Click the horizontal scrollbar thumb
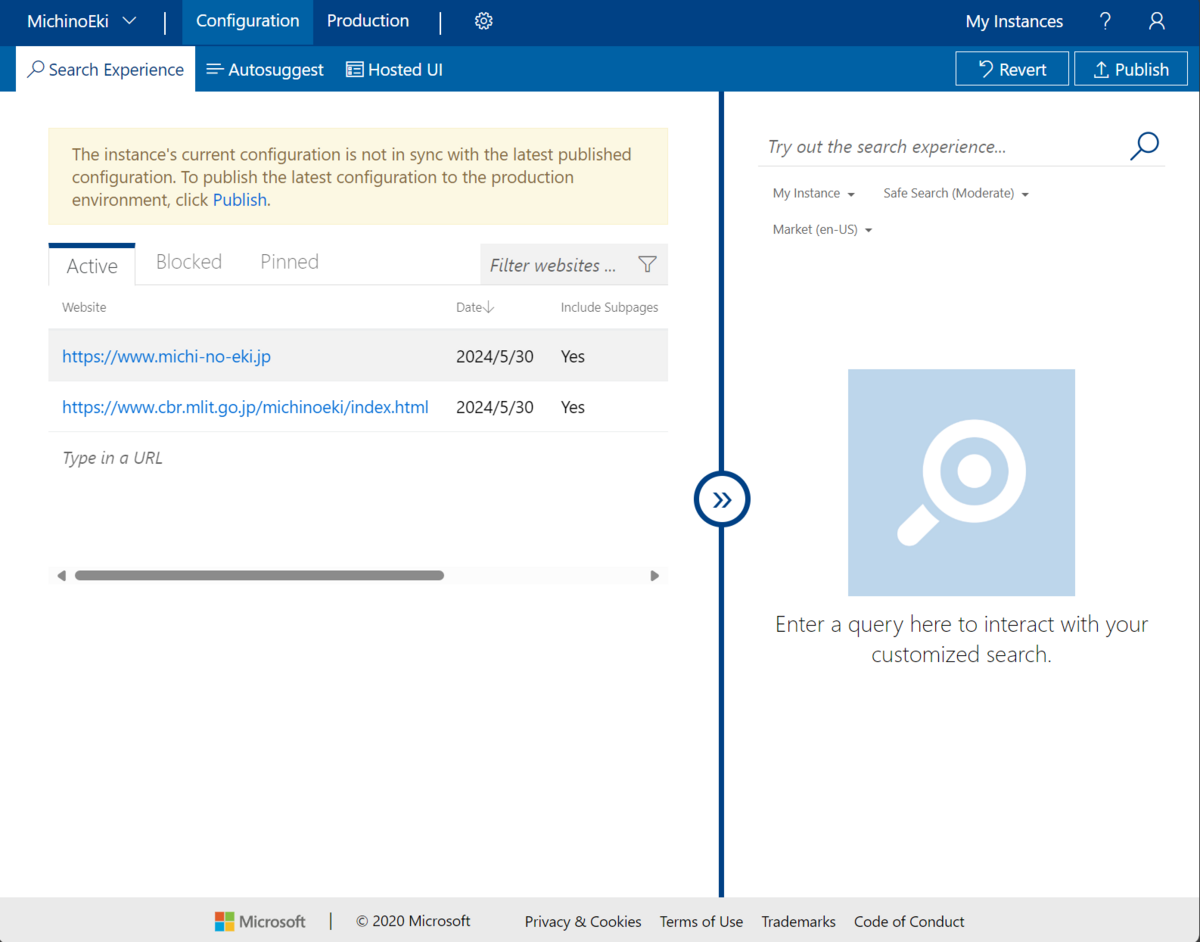This screenshot has height=942, width=1200. click(259, 575)
